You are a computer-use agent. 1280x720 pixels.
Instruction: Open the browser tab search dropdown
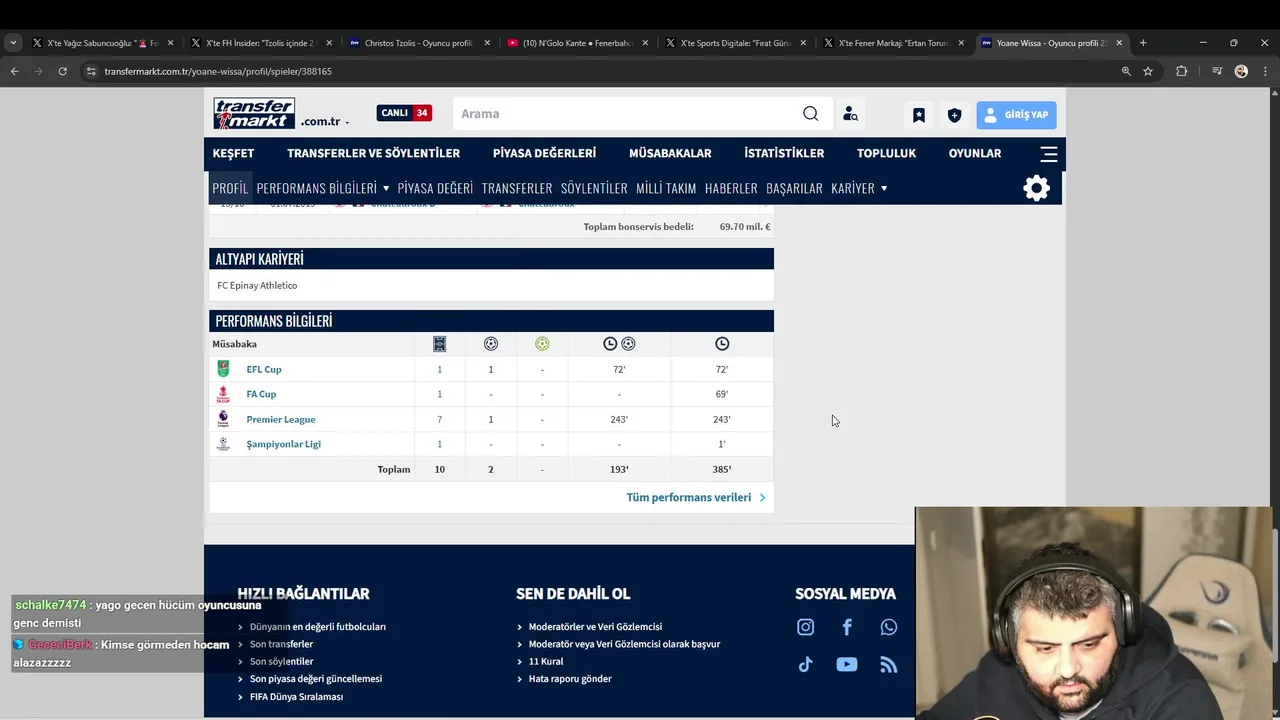12,43
